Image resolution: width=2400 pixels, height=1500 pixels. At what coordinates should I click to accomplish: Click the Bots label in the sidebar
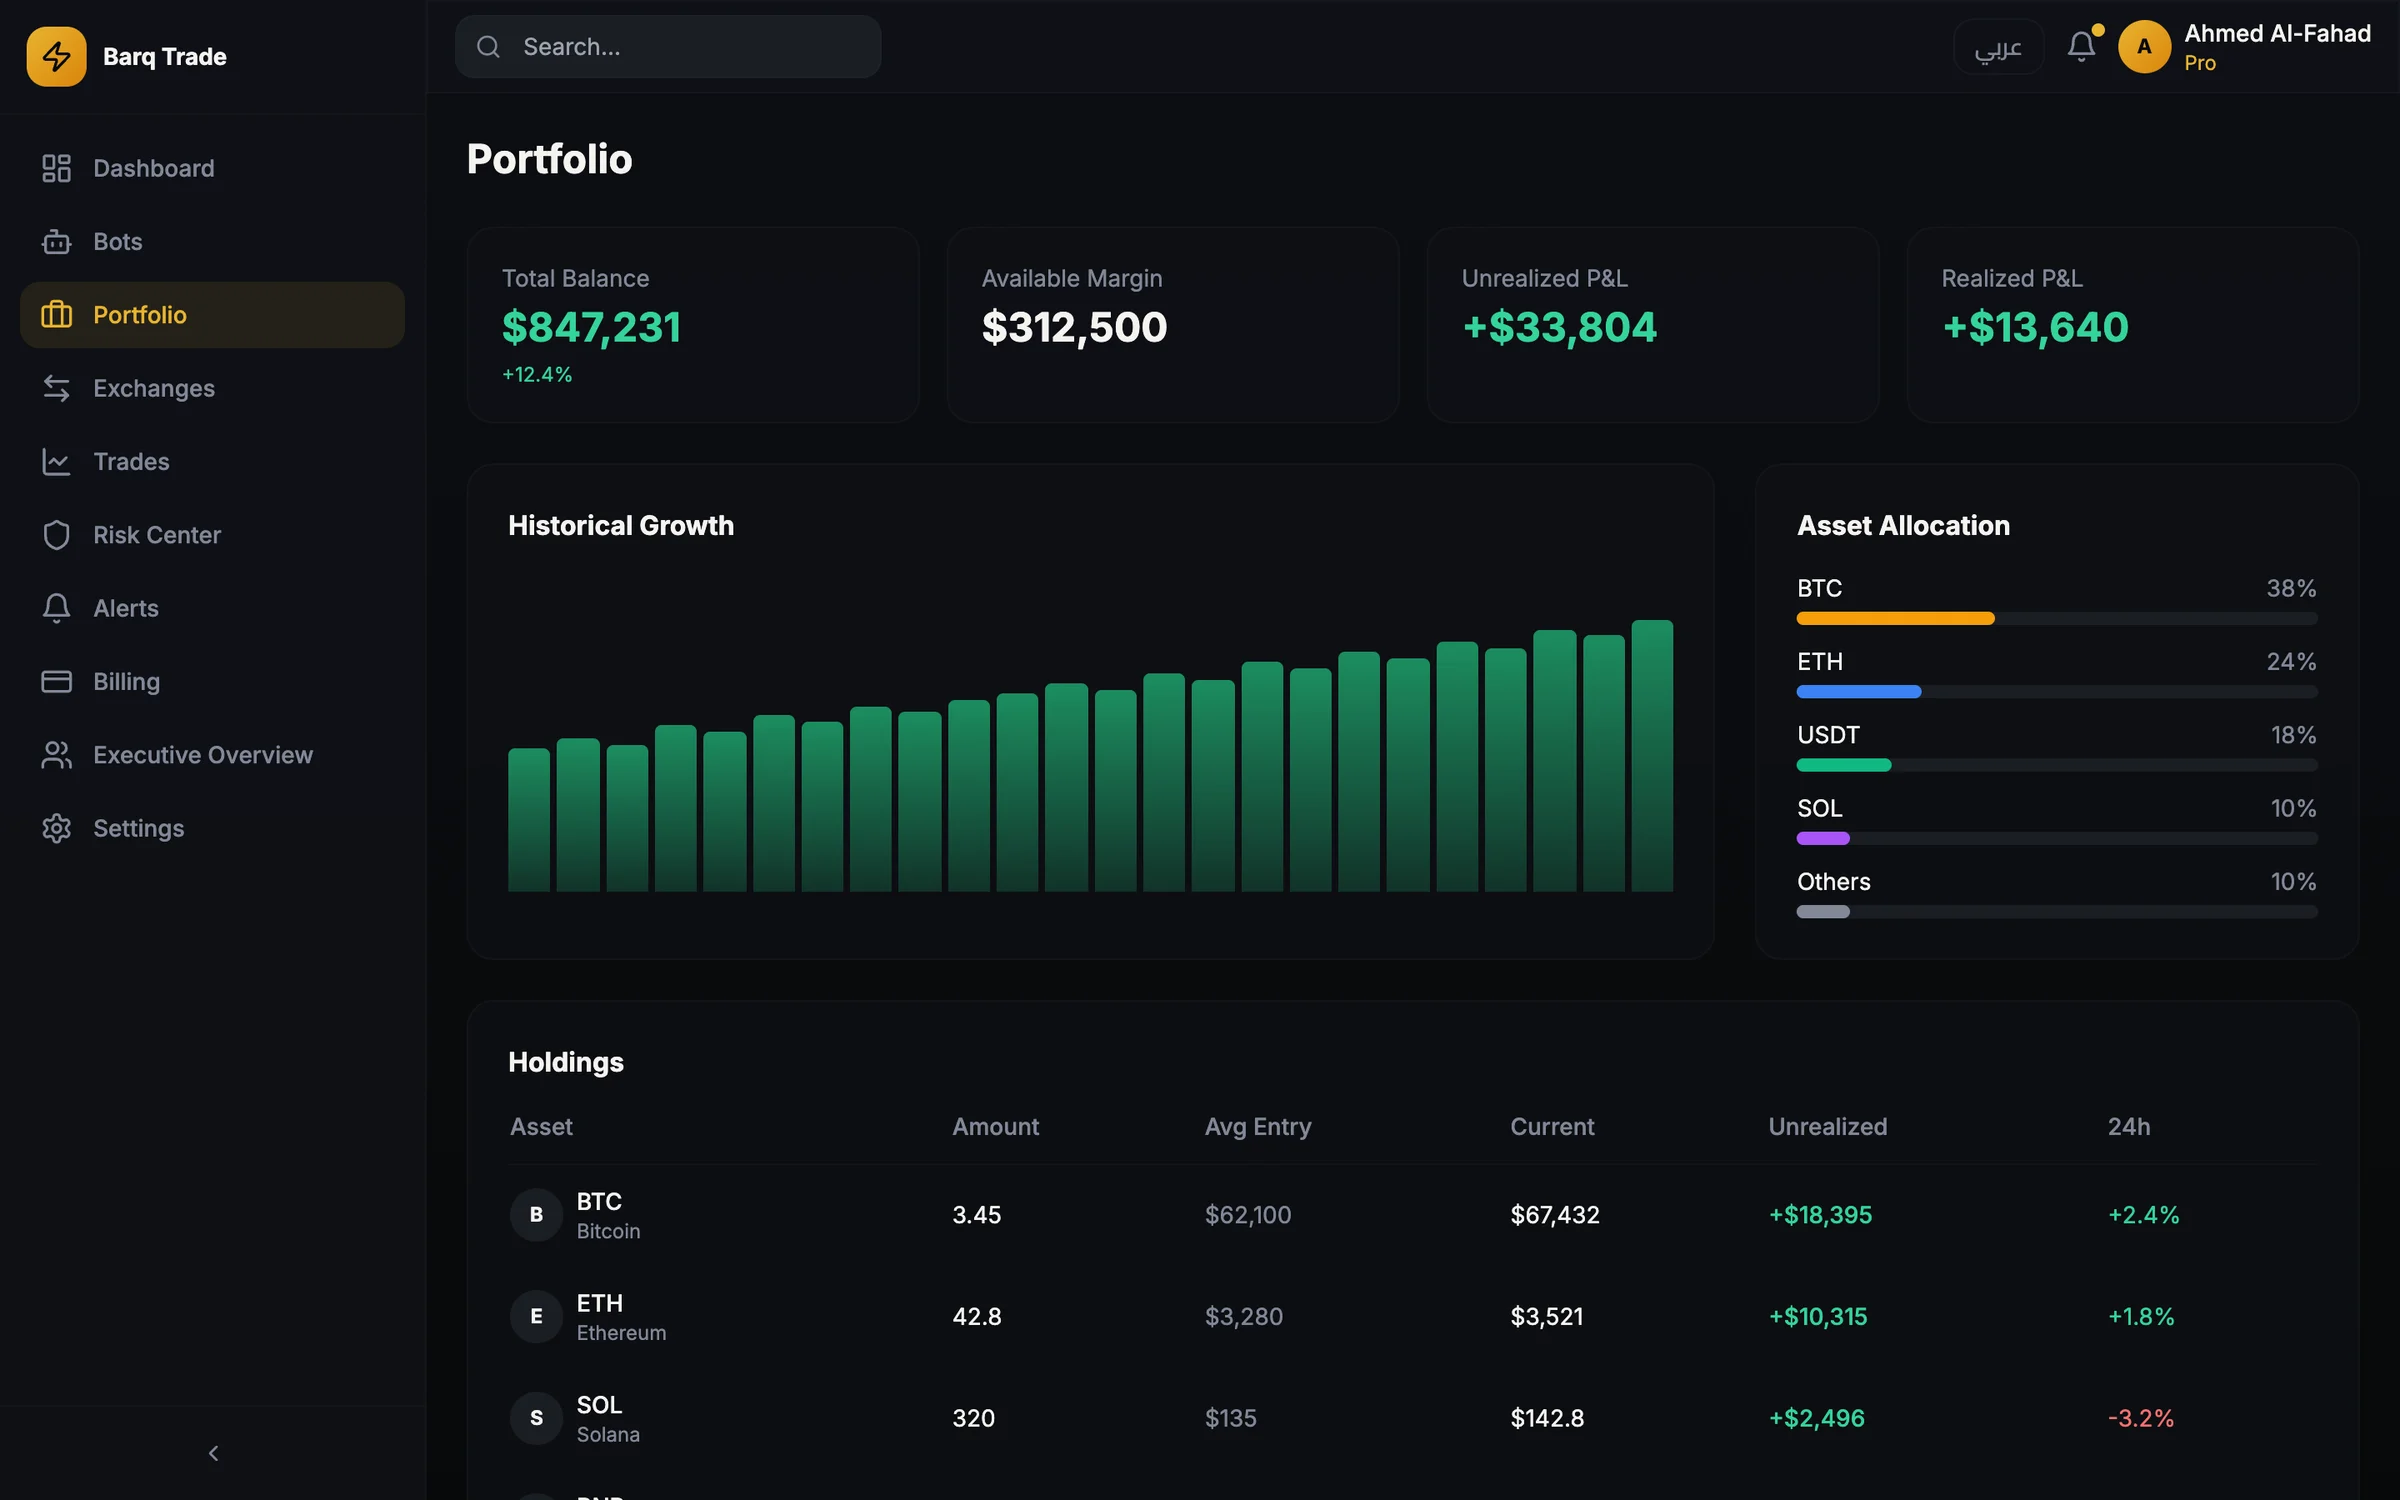click(118, 241)
